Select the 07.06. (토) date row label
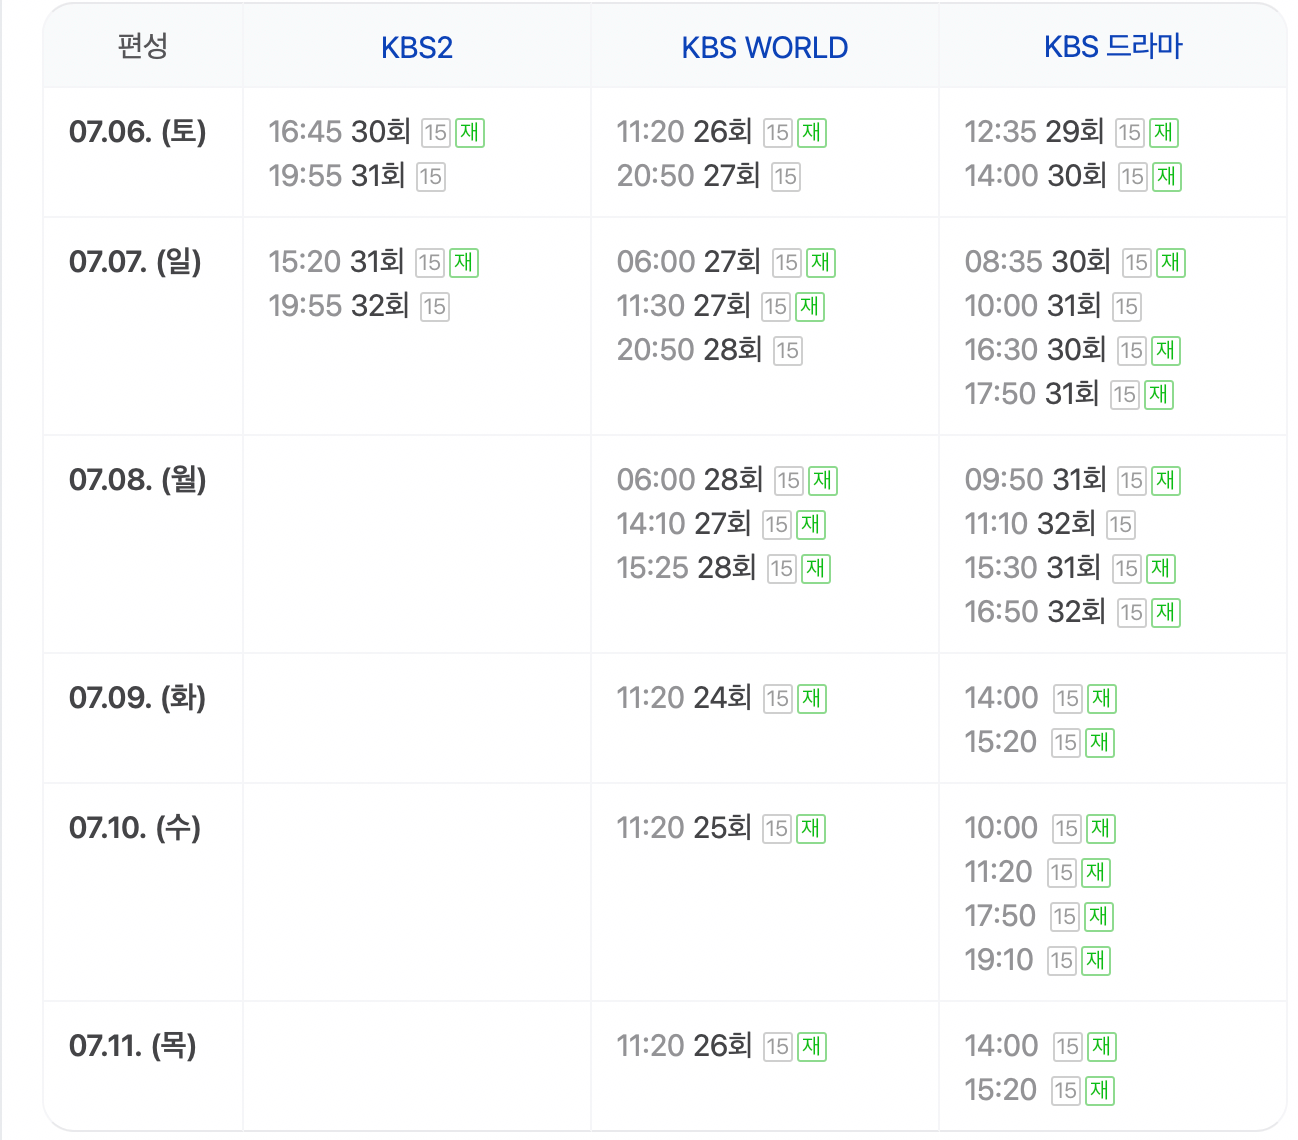Viewport: 1298px width, 1140px height. coord(138,131)
